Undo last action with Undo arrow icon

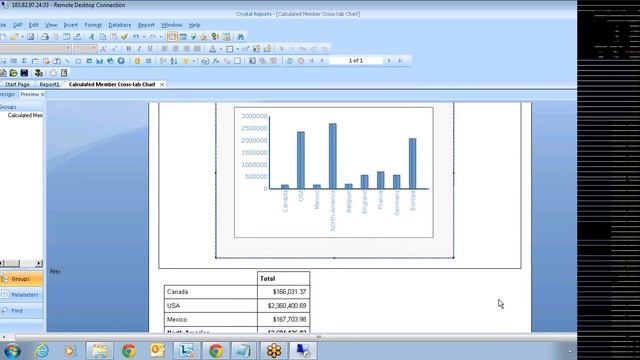pyautogui.click(x=136, y=37)
